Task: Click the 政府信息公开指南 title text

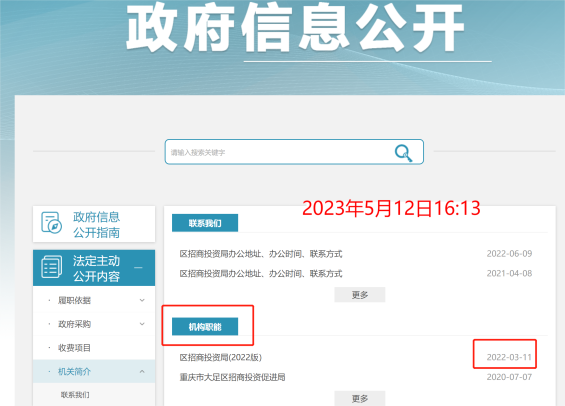Action: (96, 224)
